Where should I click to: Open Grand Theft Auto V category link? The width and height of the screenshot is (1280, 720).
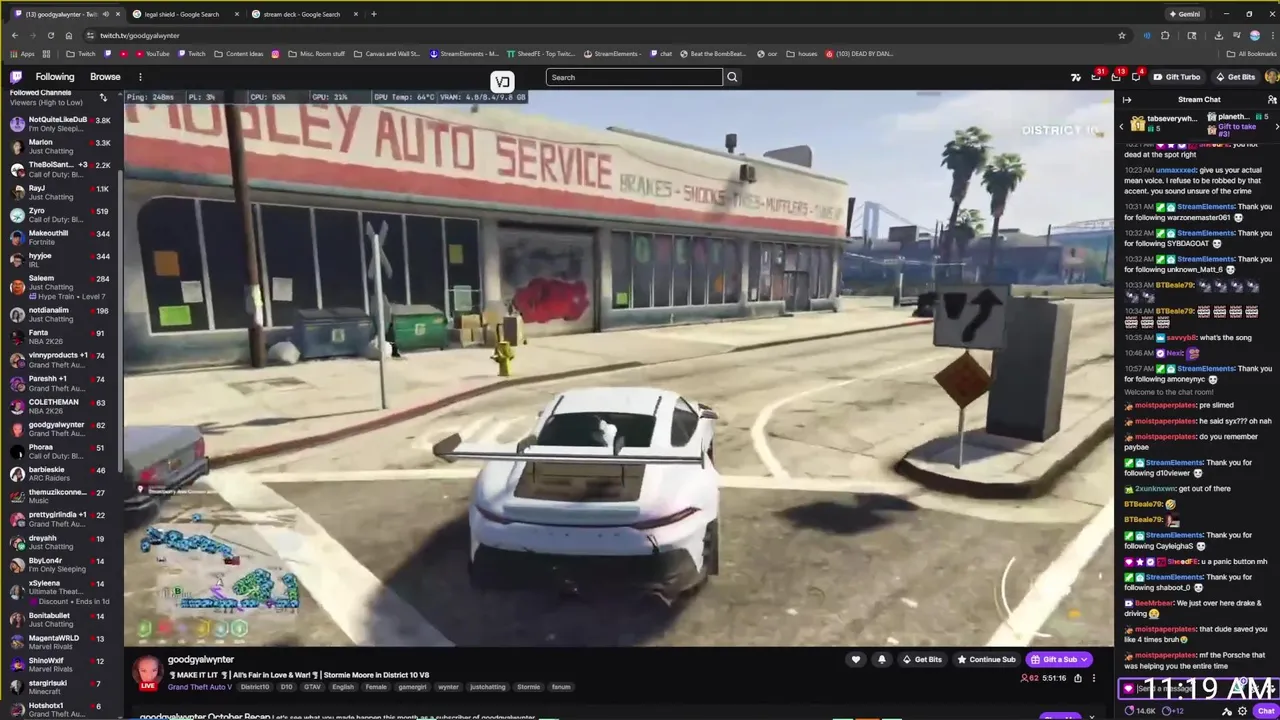199,687
